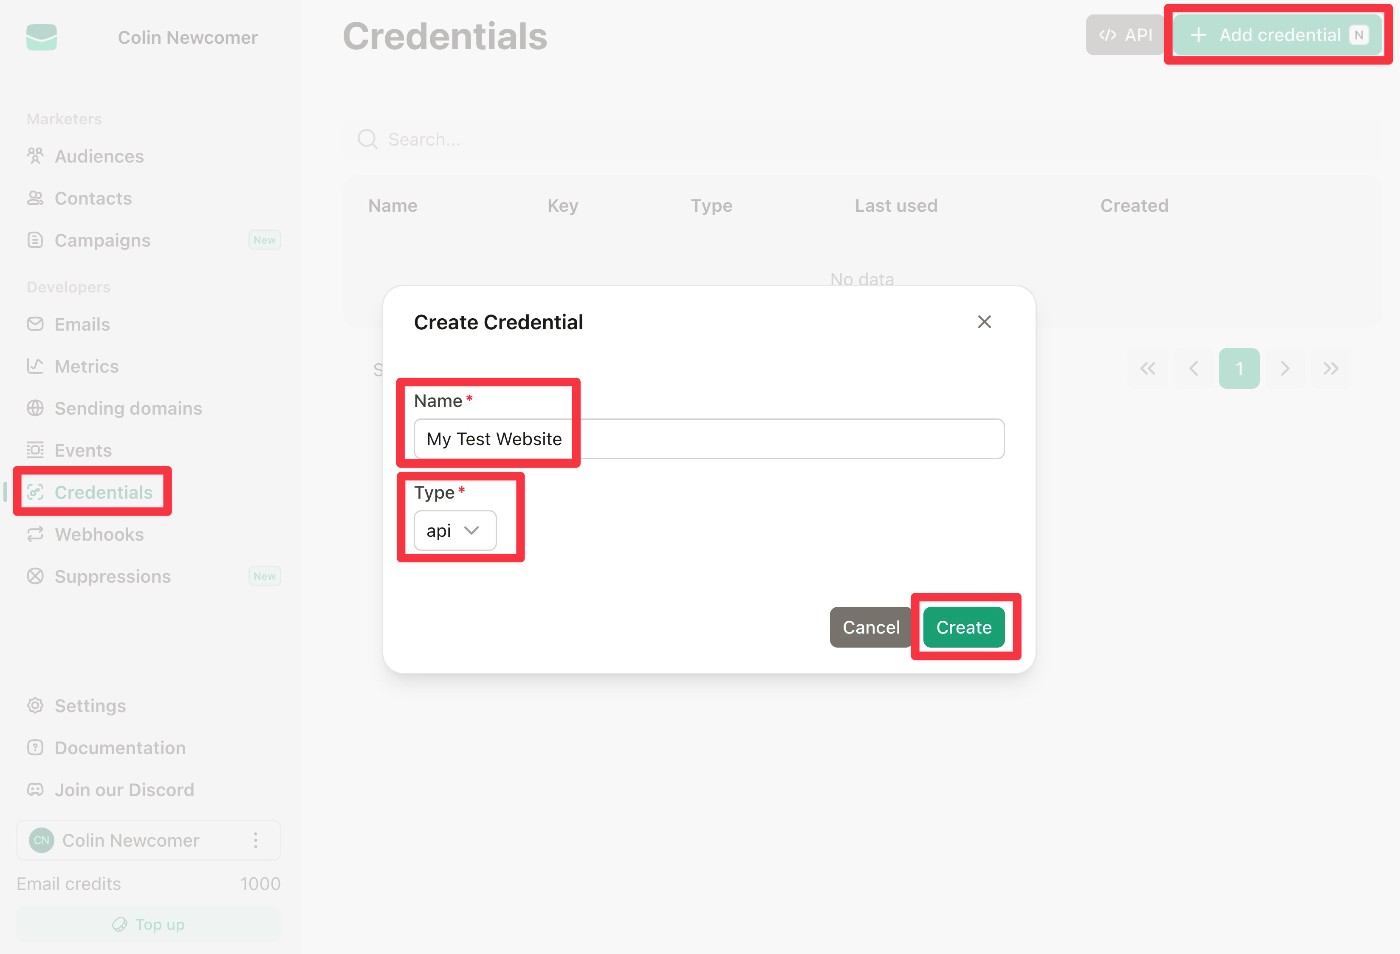Click the Metrics chart icon
Viewport: 1400px width, 954px height.
pos(35,366)
